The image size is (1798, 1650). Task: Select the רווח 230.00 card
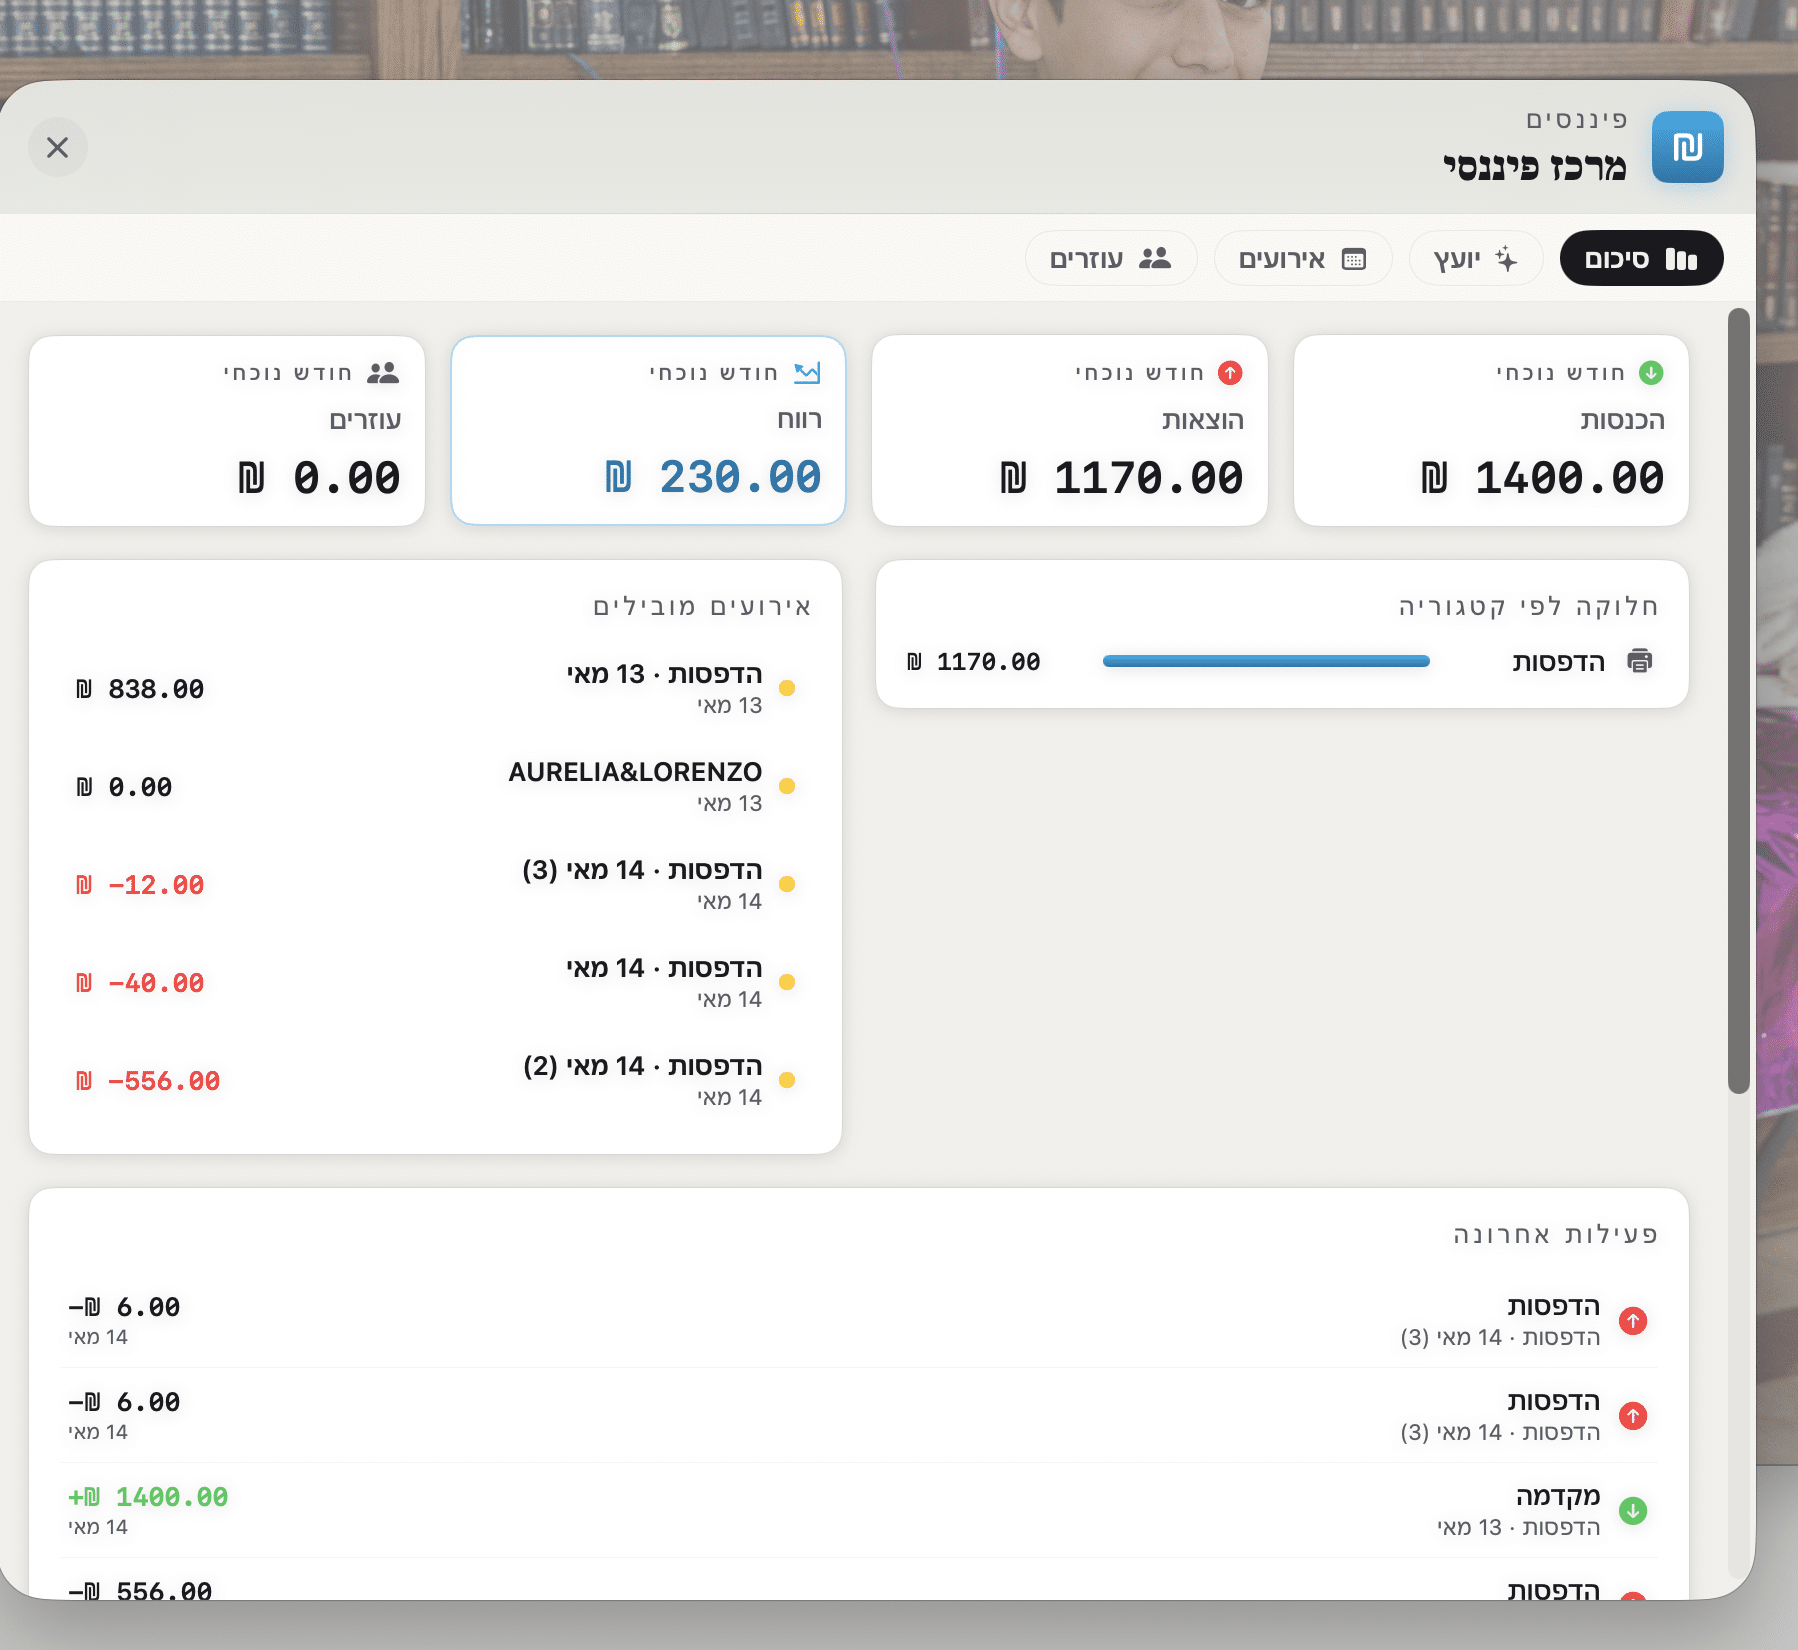click(648, 430)
